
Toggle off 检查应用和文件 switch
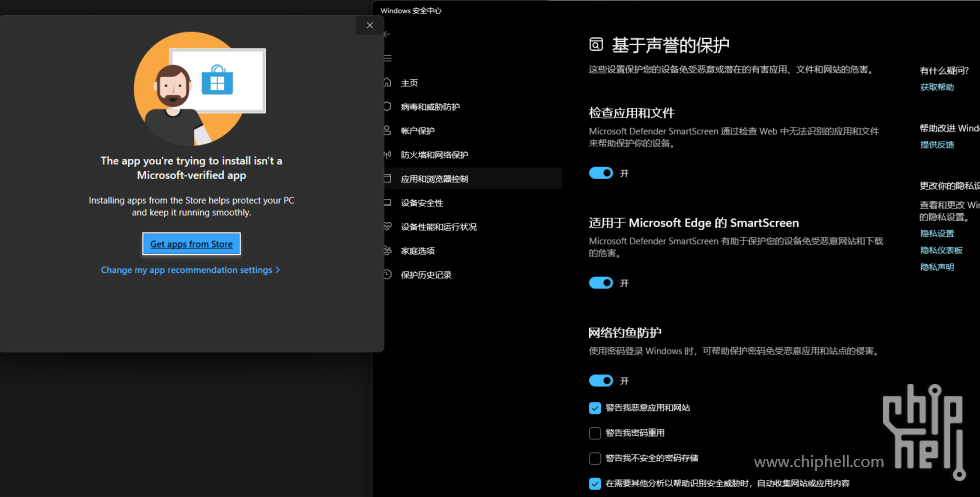(x=601, y=173)
